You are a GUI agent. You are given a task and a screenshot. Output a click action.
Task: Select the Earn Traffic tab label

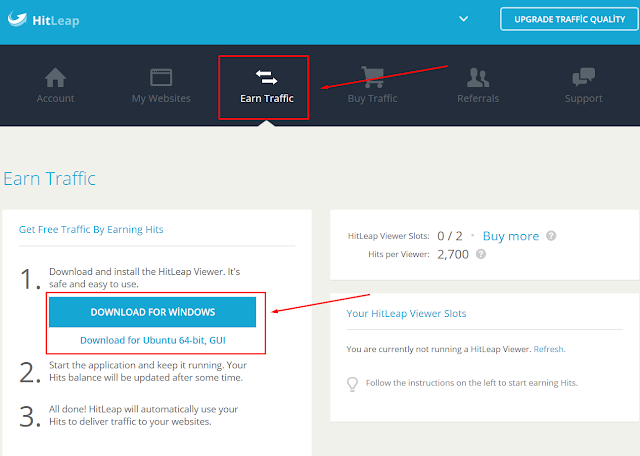click(x=267, y=98)
